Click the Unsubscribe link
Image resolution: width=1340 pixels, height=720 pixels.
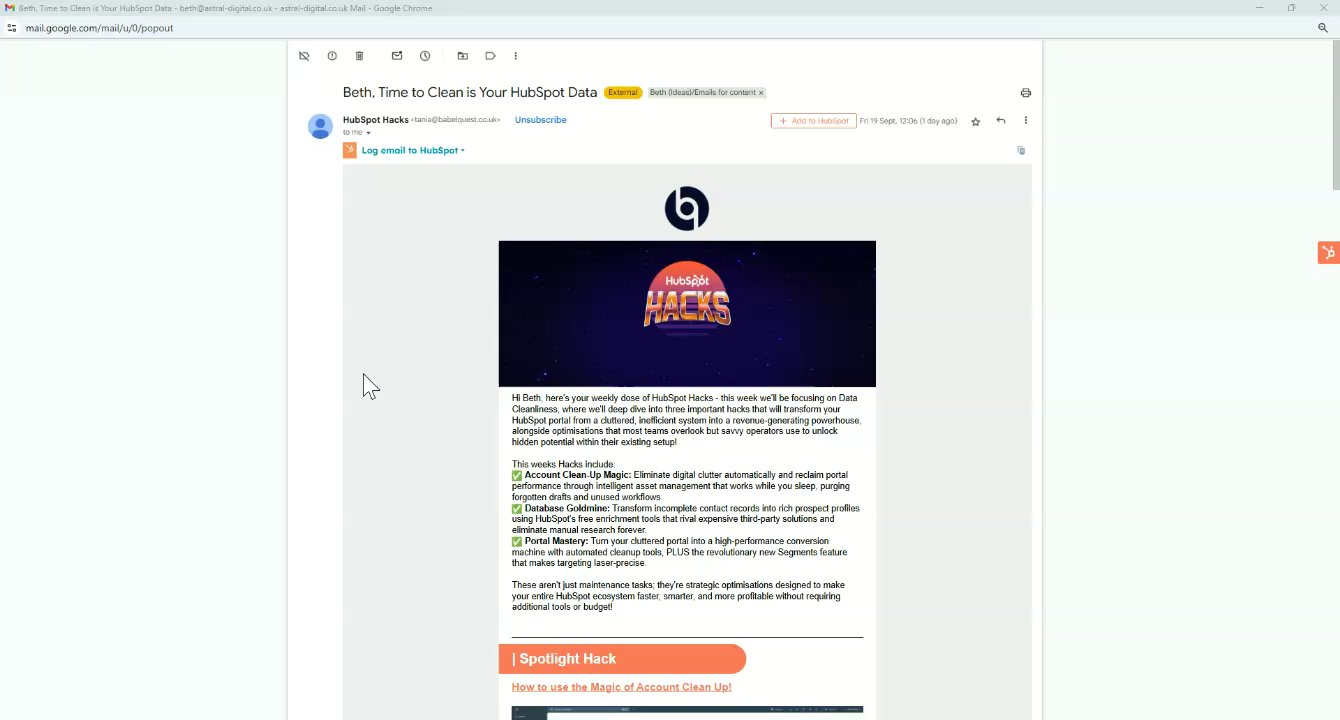tap(541, 120)
